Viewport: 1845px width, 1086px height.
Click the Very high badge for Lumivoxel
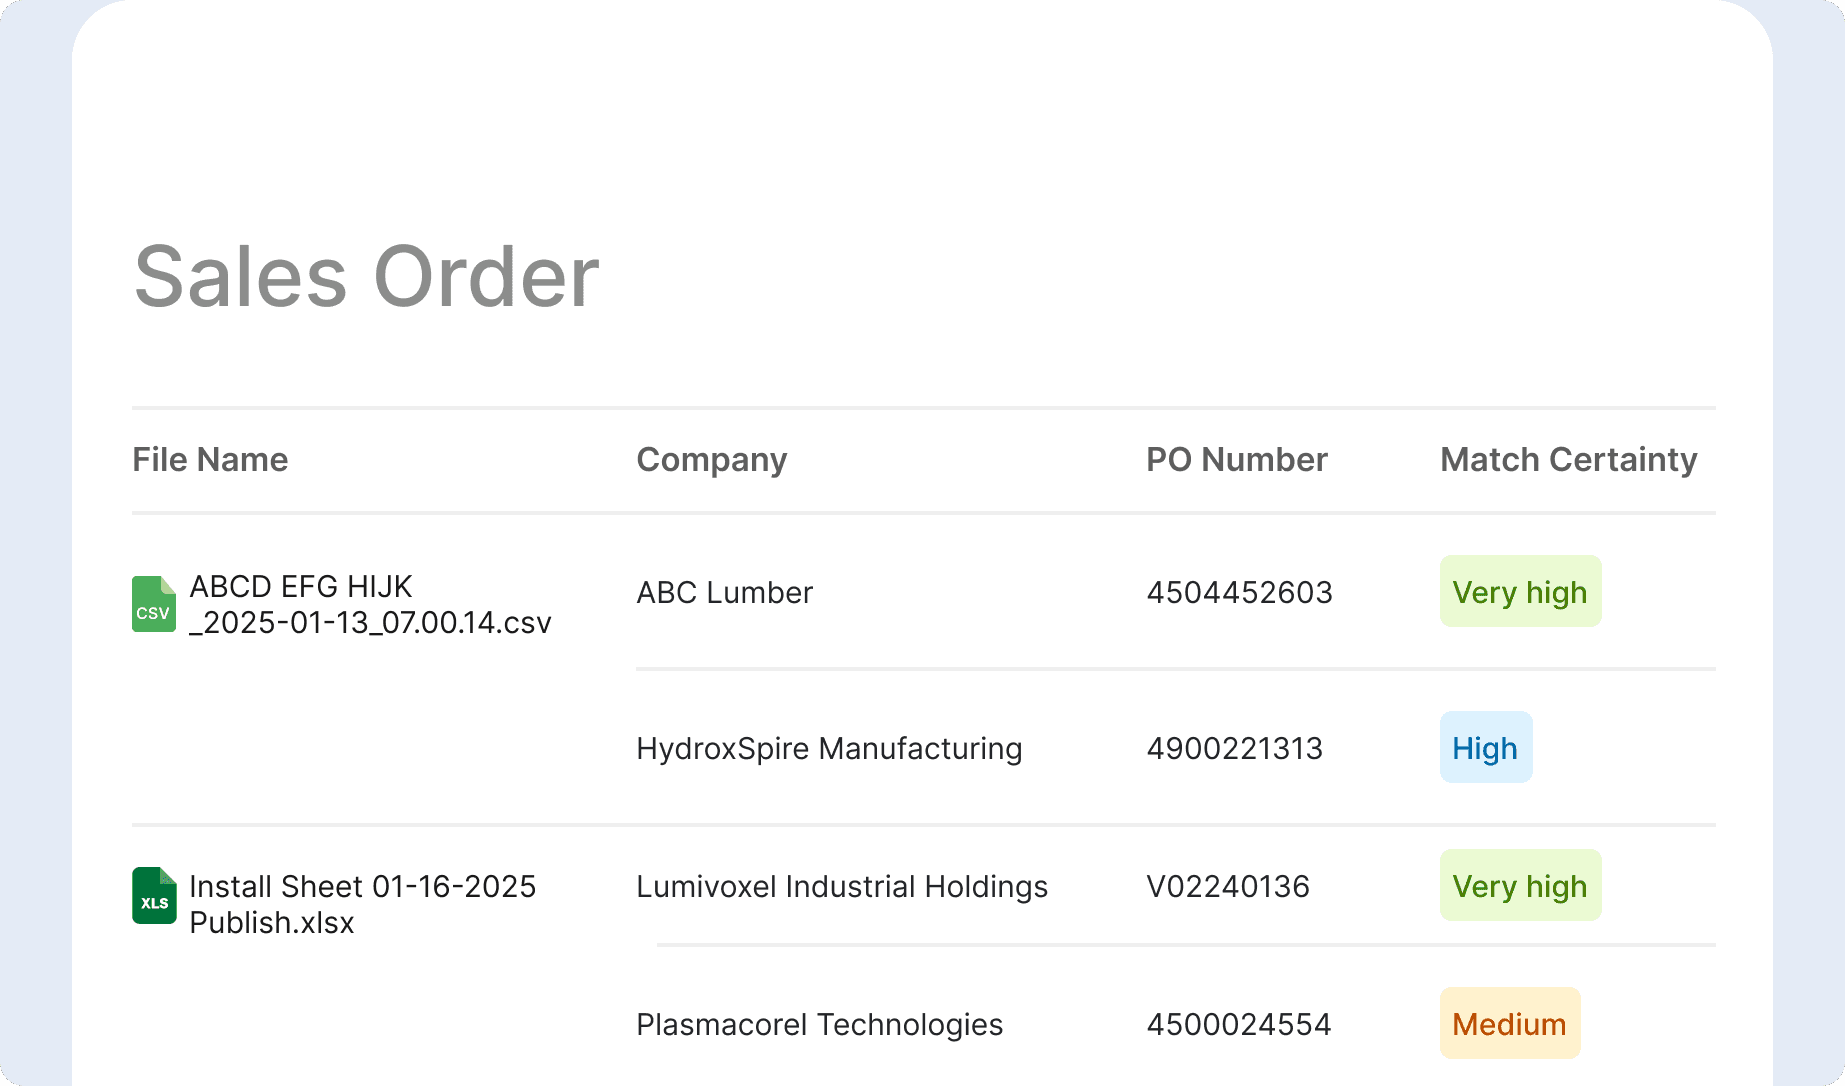point(1520,886)
